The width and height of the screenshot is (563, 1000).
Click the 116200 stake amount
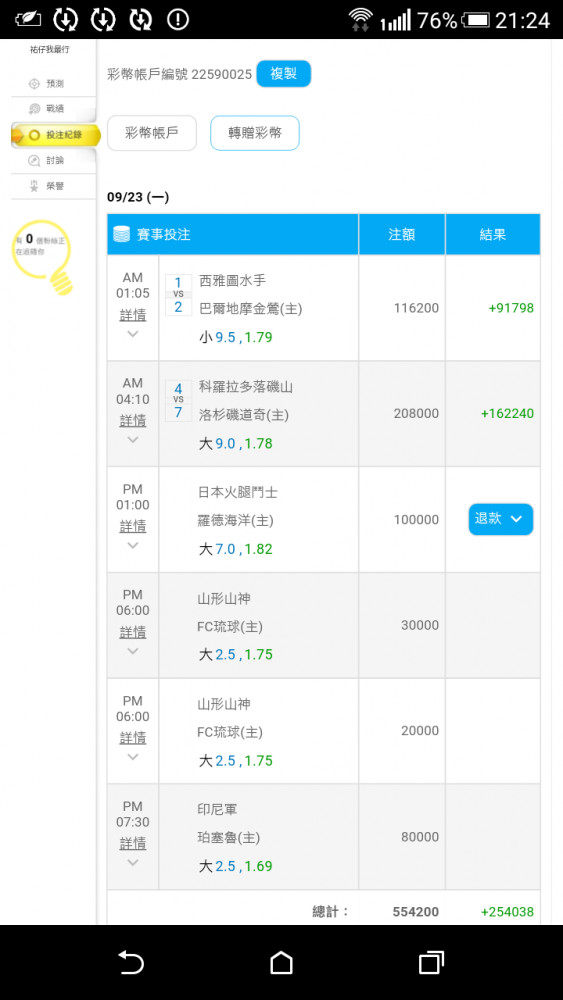click(416, 308)
